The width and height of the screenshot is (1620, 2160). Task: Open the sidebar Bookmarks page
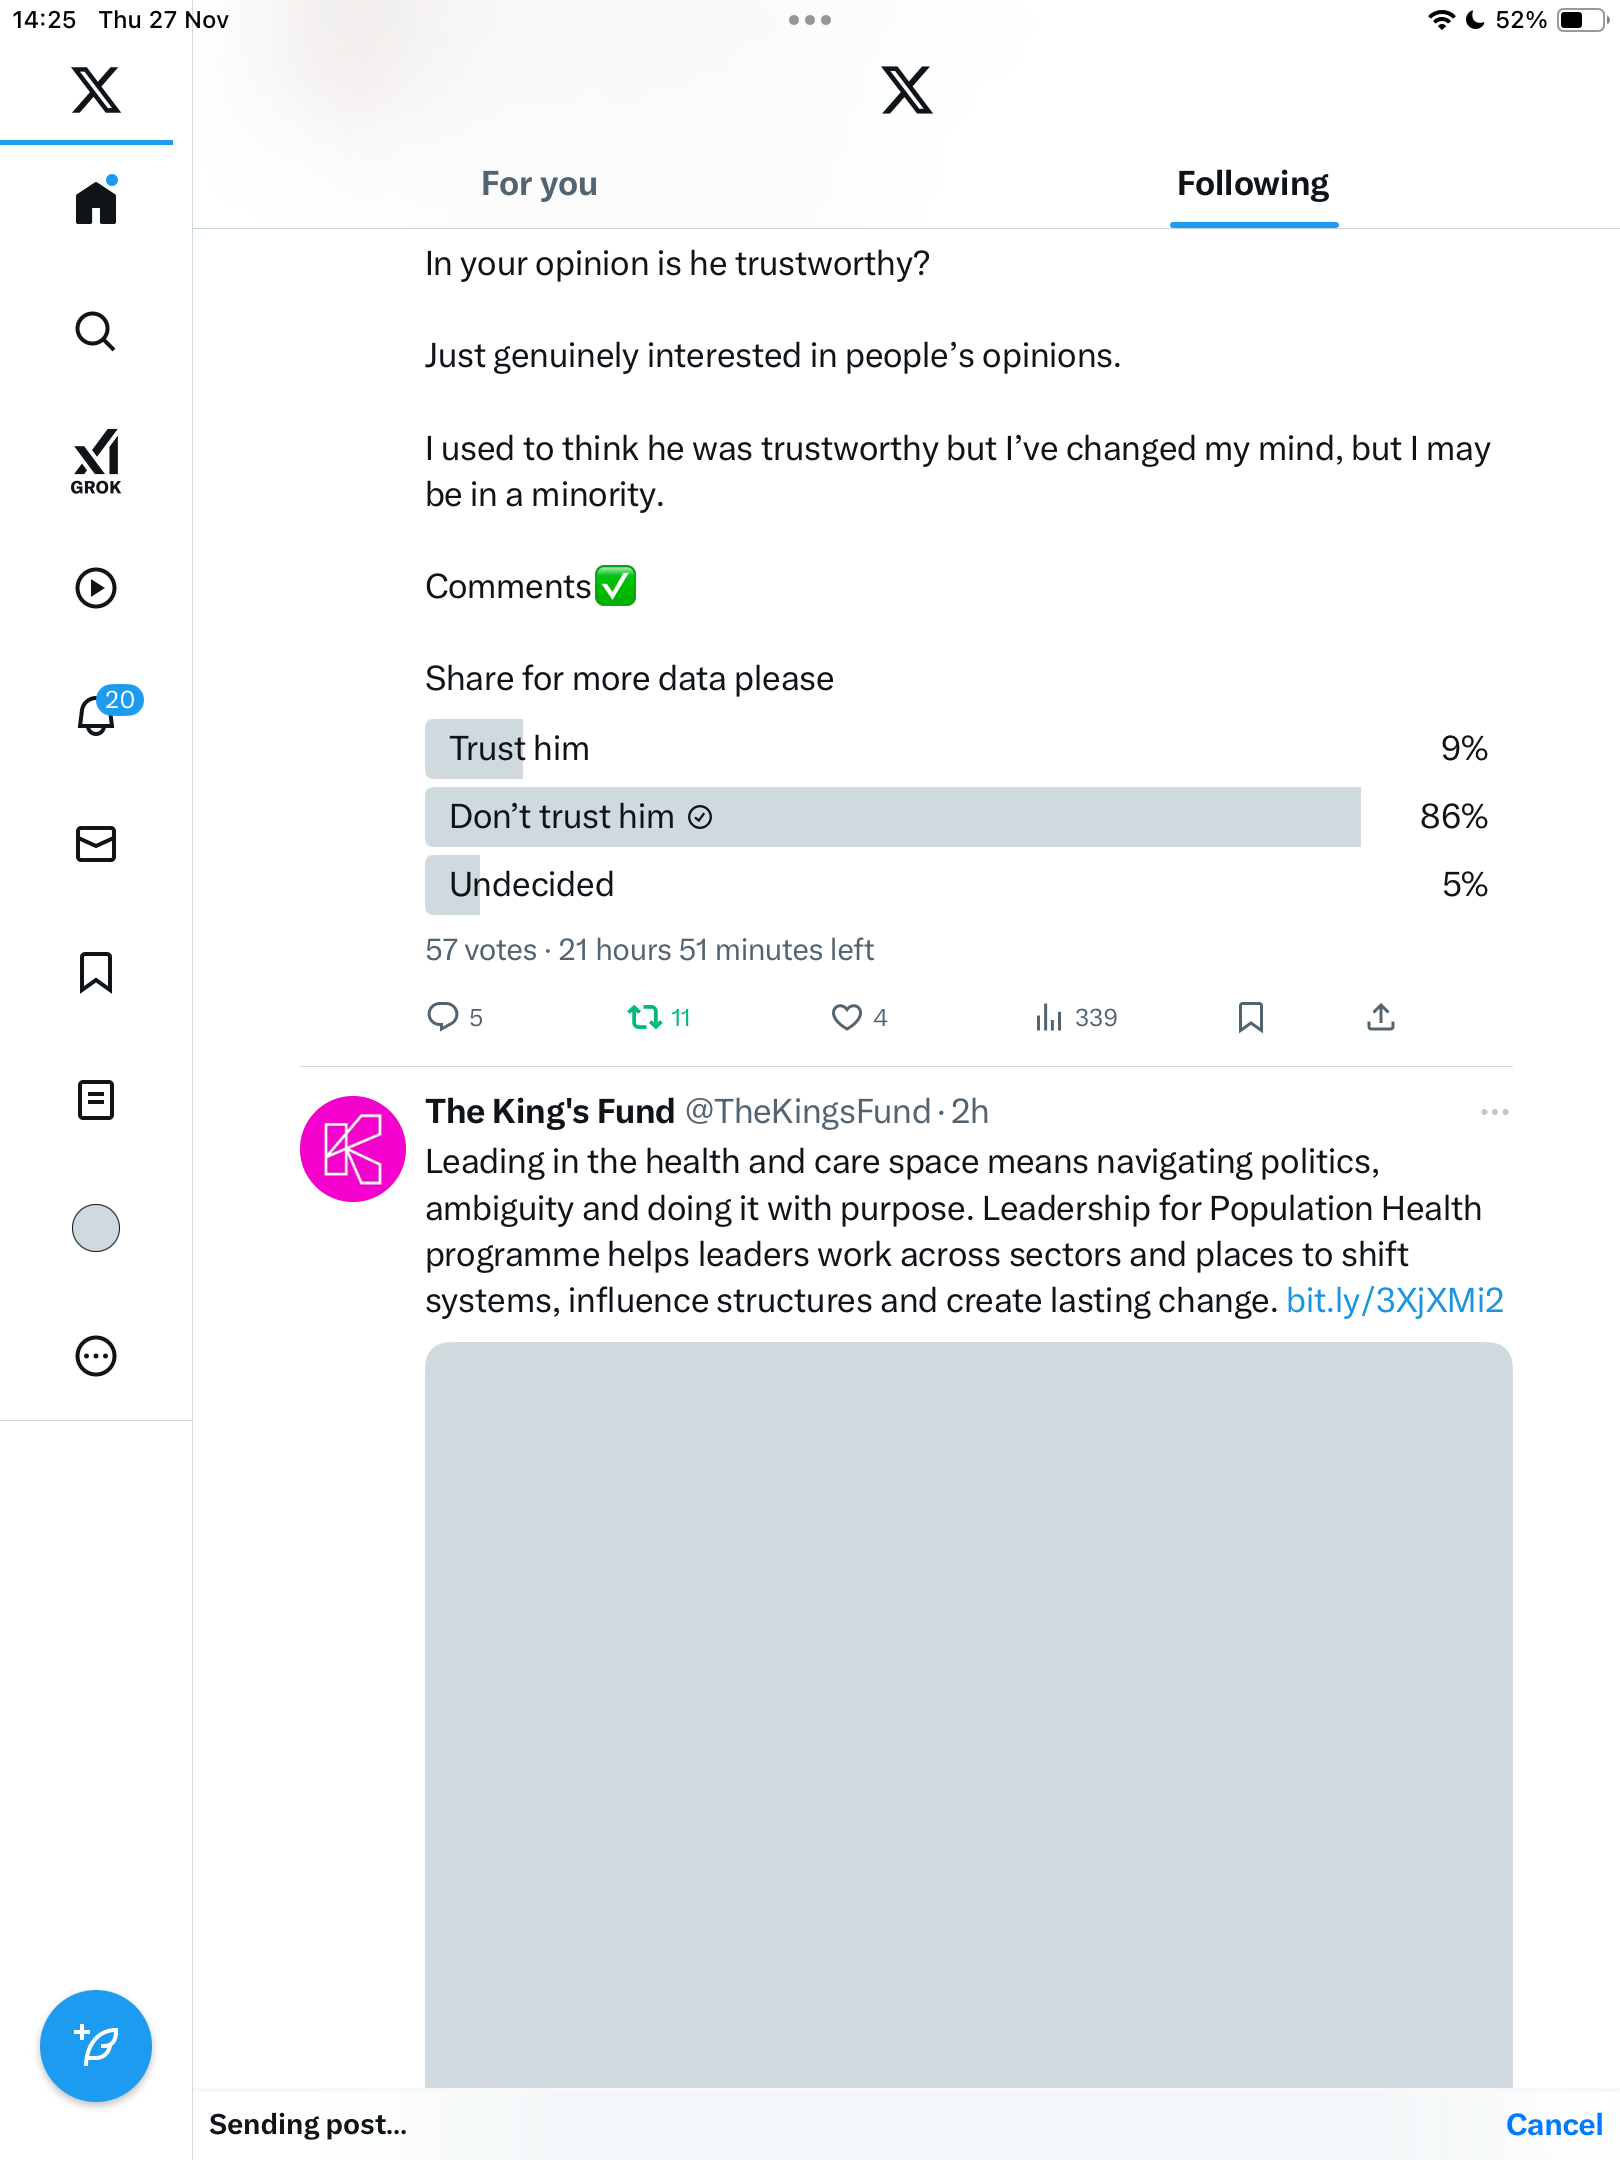[96, 972]
